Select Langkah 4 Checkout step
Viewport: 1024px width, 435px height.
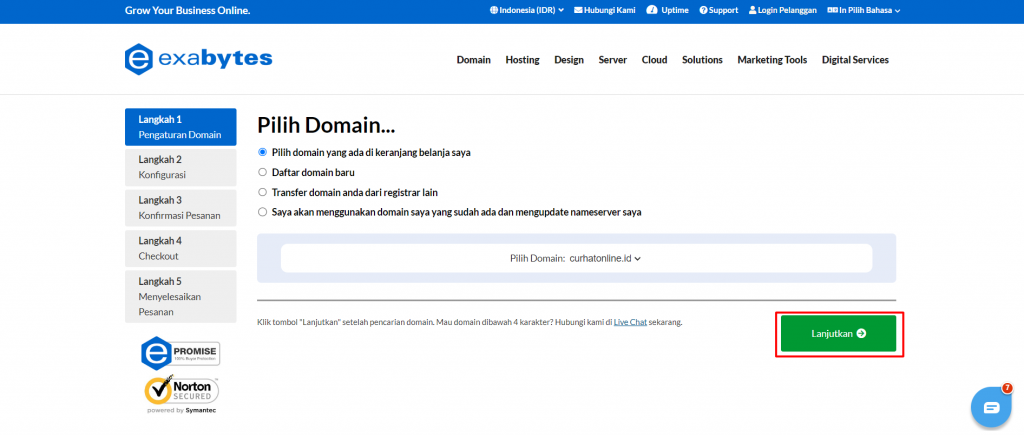click(x=180, y=248)
